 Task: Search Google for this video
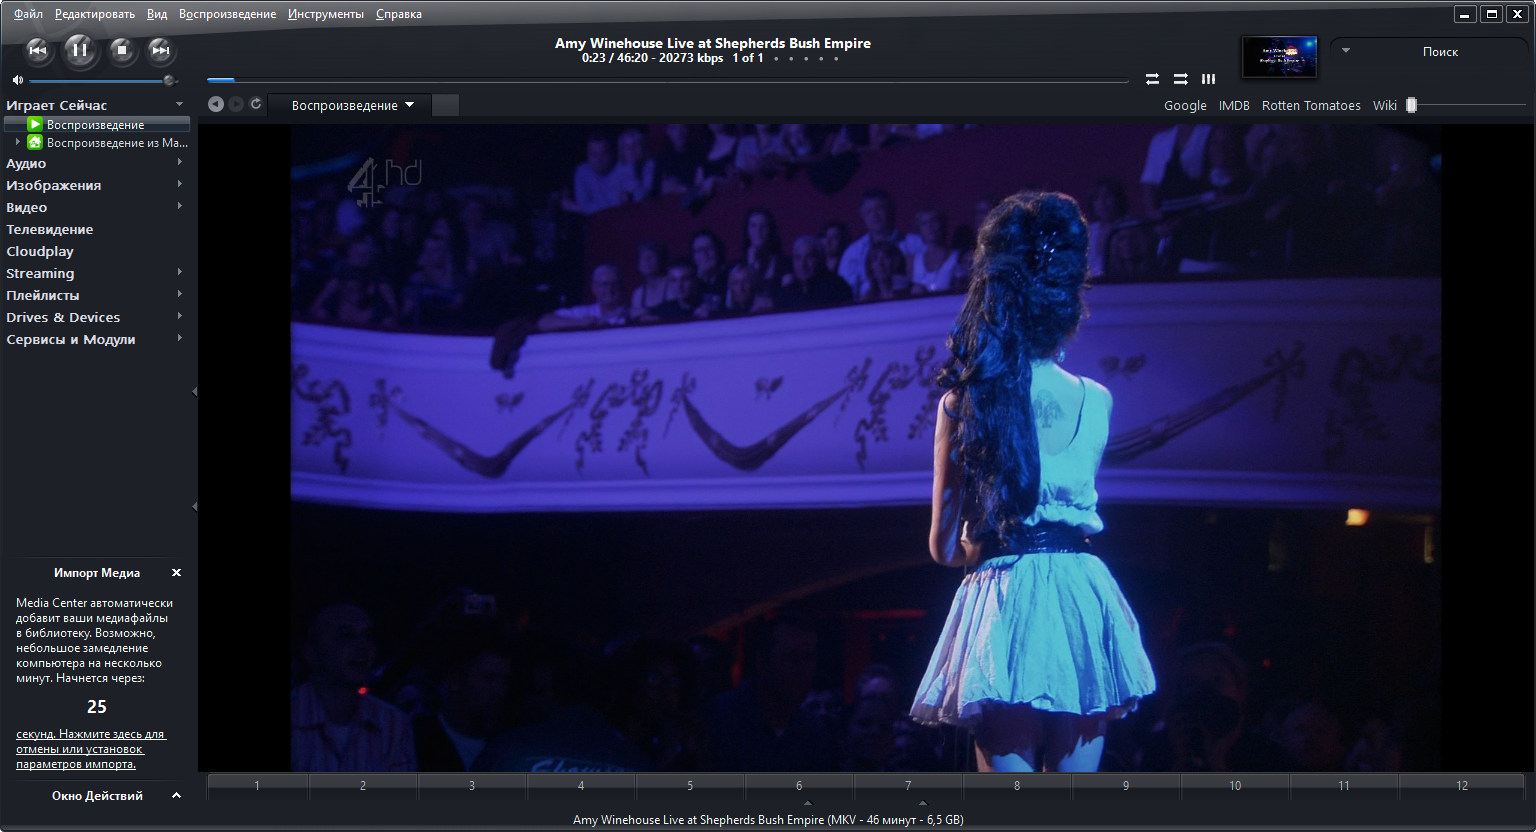click(1185, 105)
